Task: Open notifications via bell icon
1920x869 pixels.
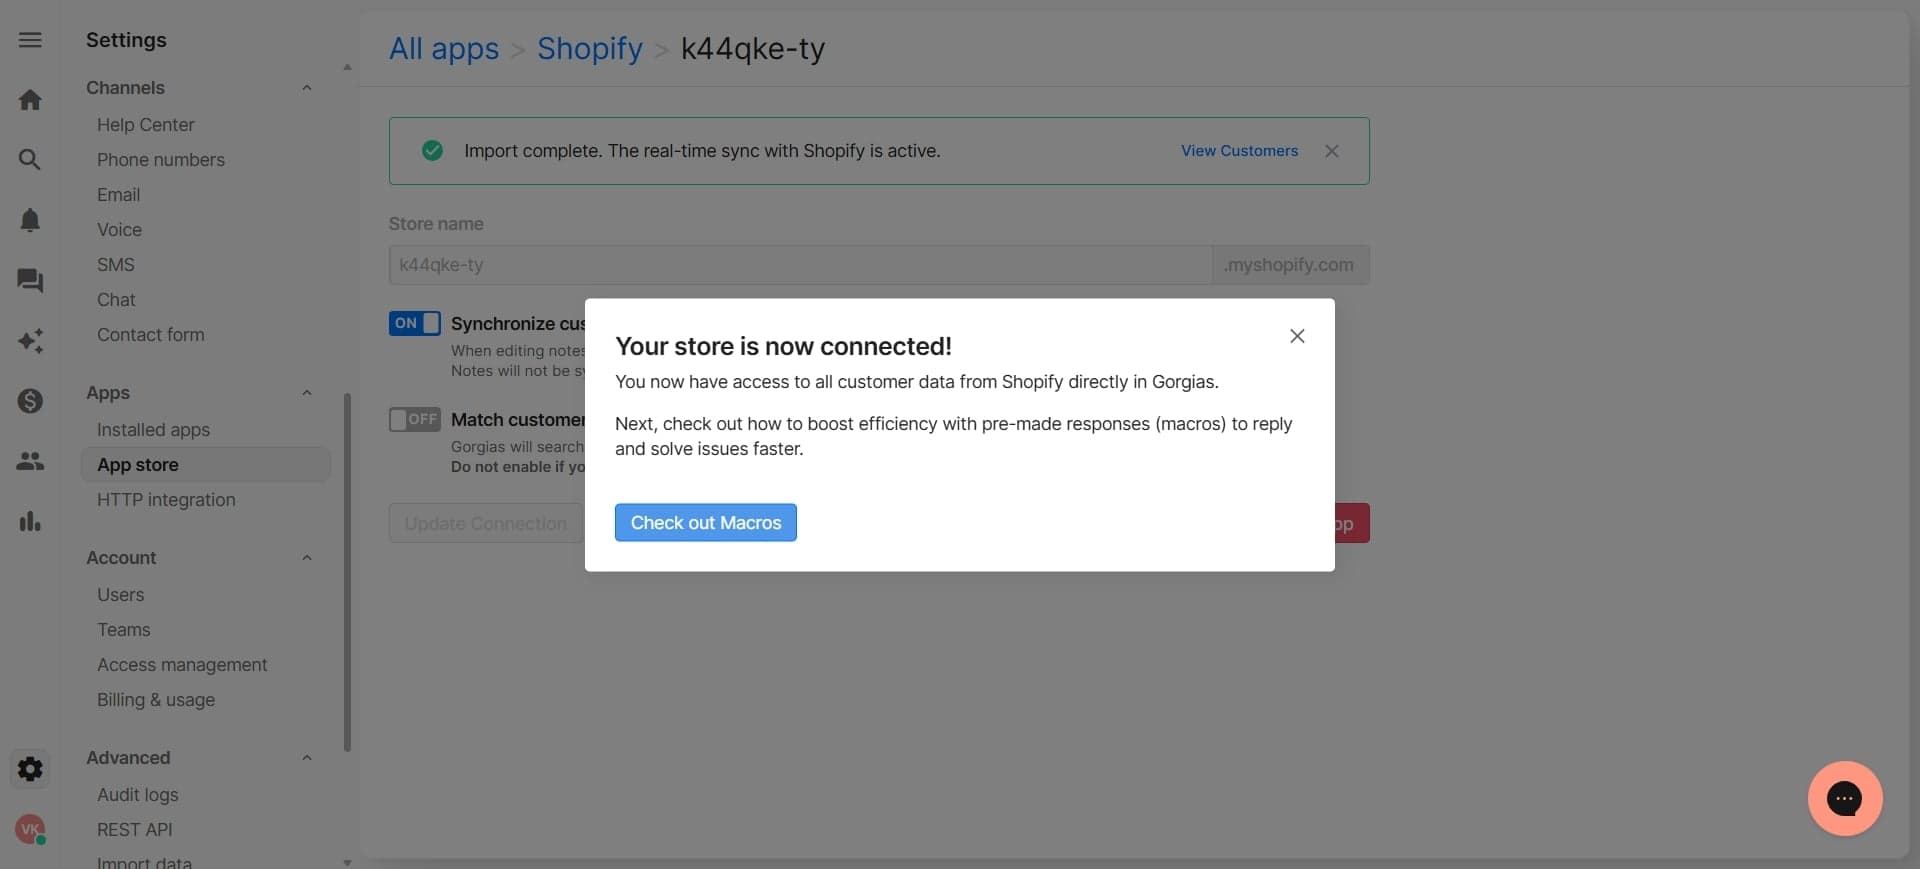Action: pos(30,220)
